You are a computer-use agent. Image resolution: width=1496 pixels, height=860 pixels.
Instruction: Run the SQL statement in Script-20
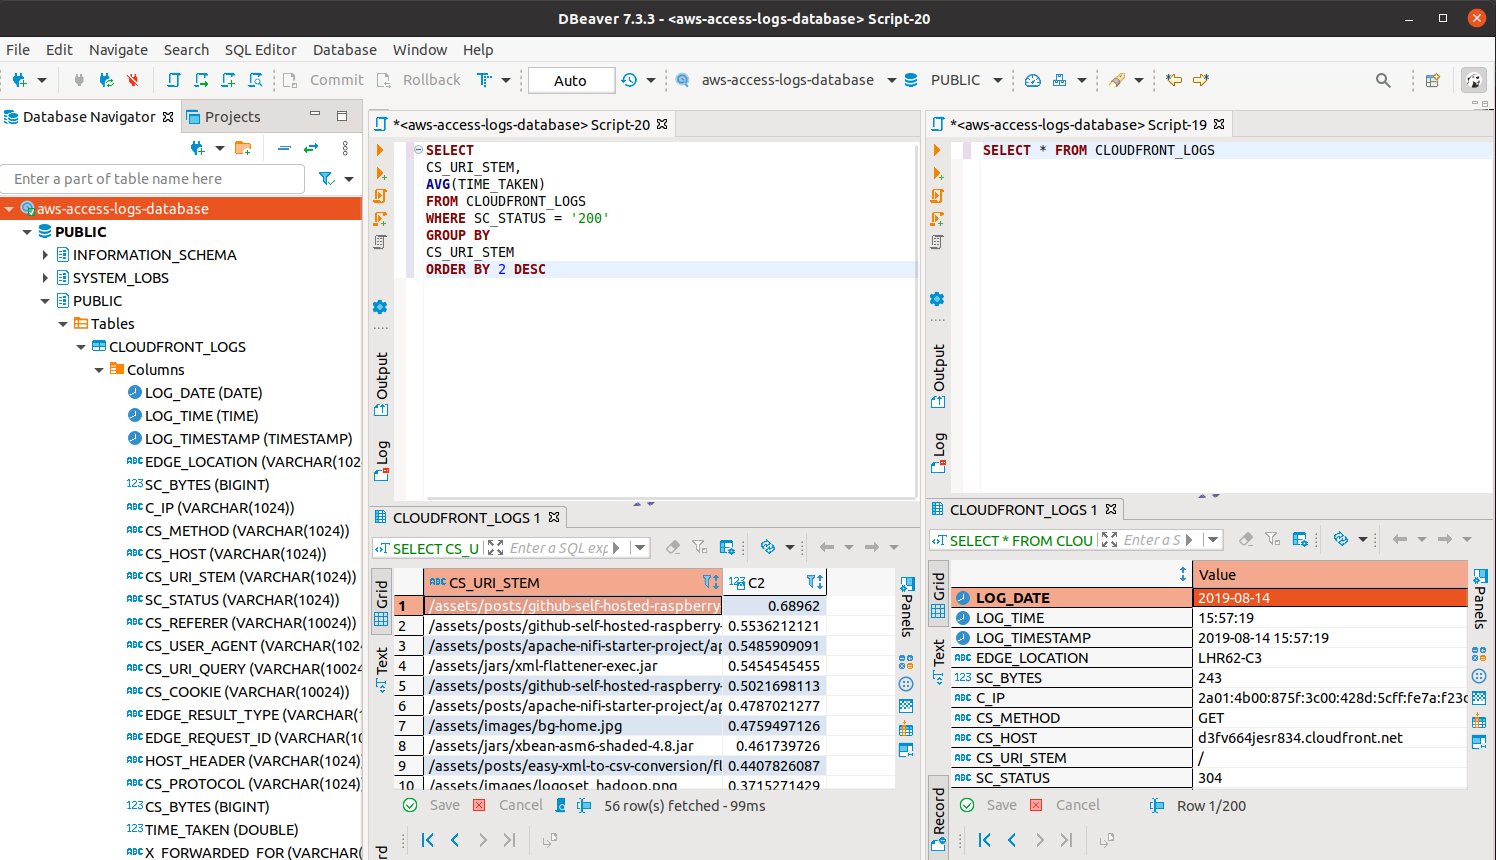coord(380,150)
